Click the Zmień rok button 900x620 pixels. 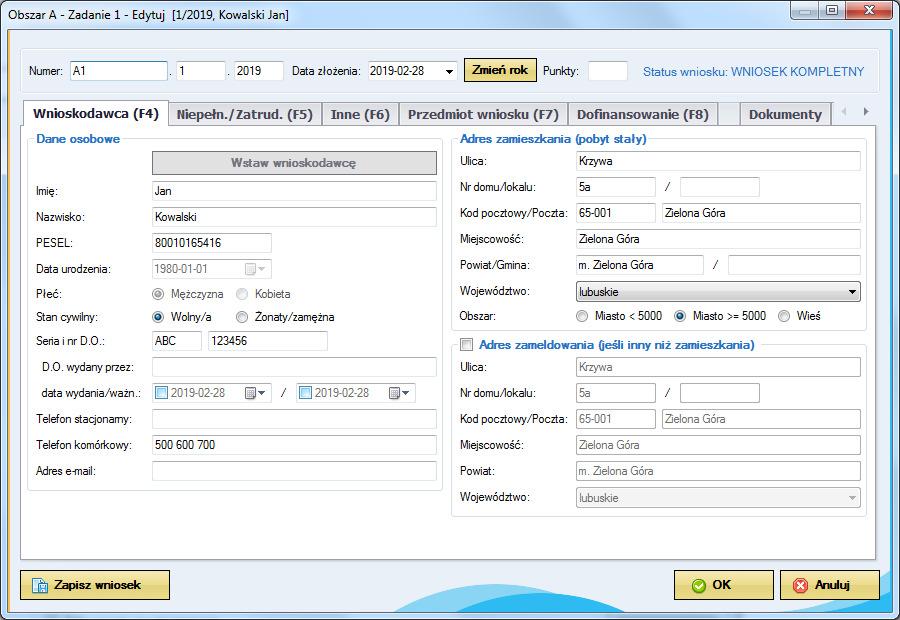[x=500, y=70]
